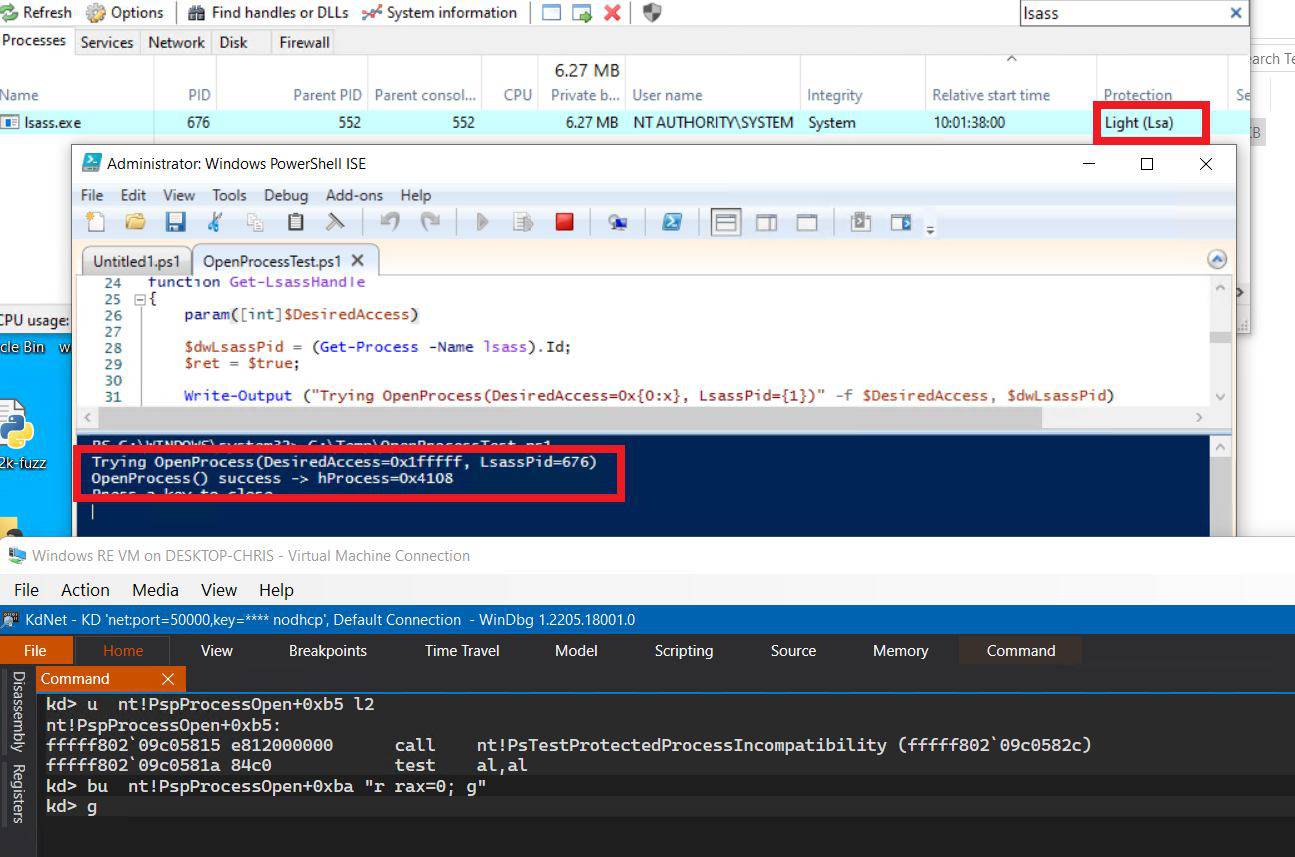The image size is (1295, 857).
Task: Save the current PowerShell script
Action: pyautogui.click(x=176, y=222)
